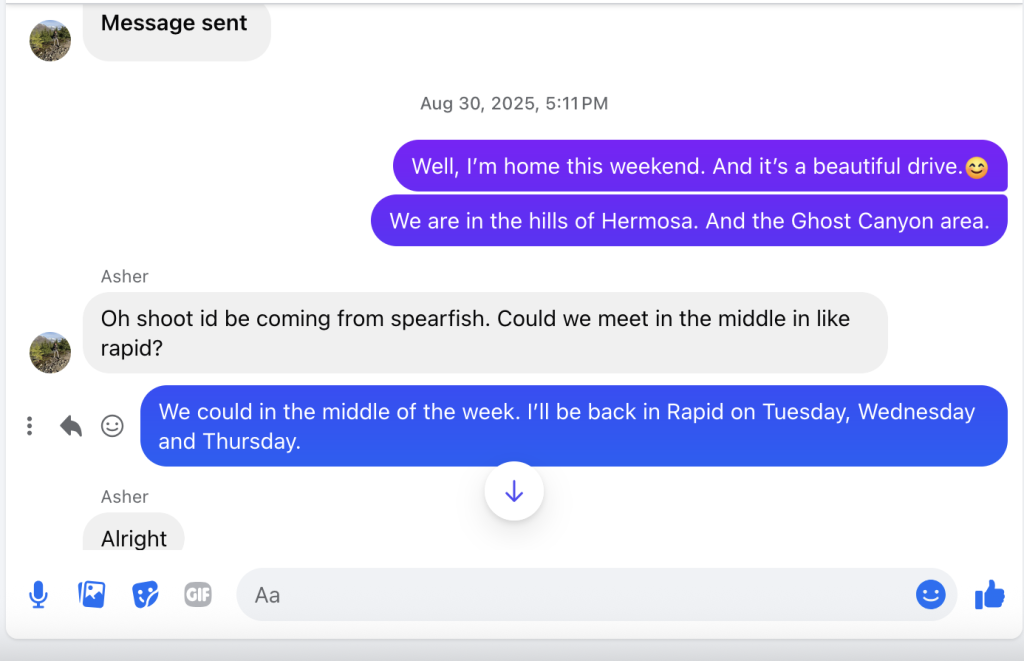Click the 'beautiful drive' purple message bubble
The width and height of the screenshot is (1024, 661).
pyautogui.click(x=699, y=166)
